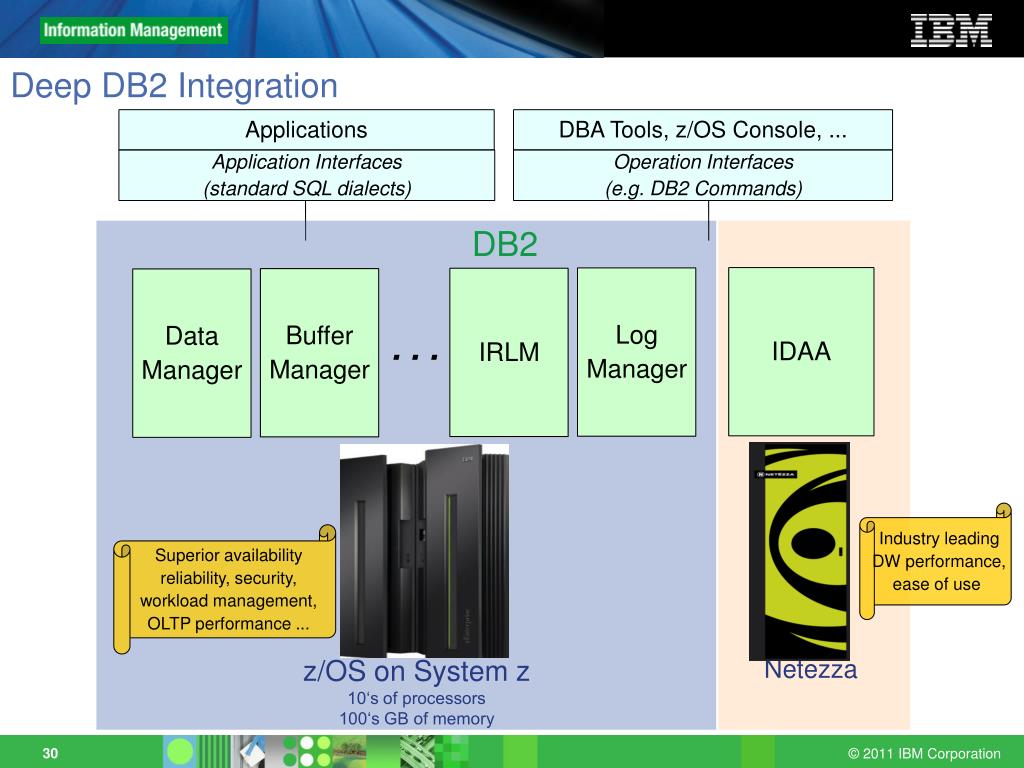Click the Log Manager box

637,351
